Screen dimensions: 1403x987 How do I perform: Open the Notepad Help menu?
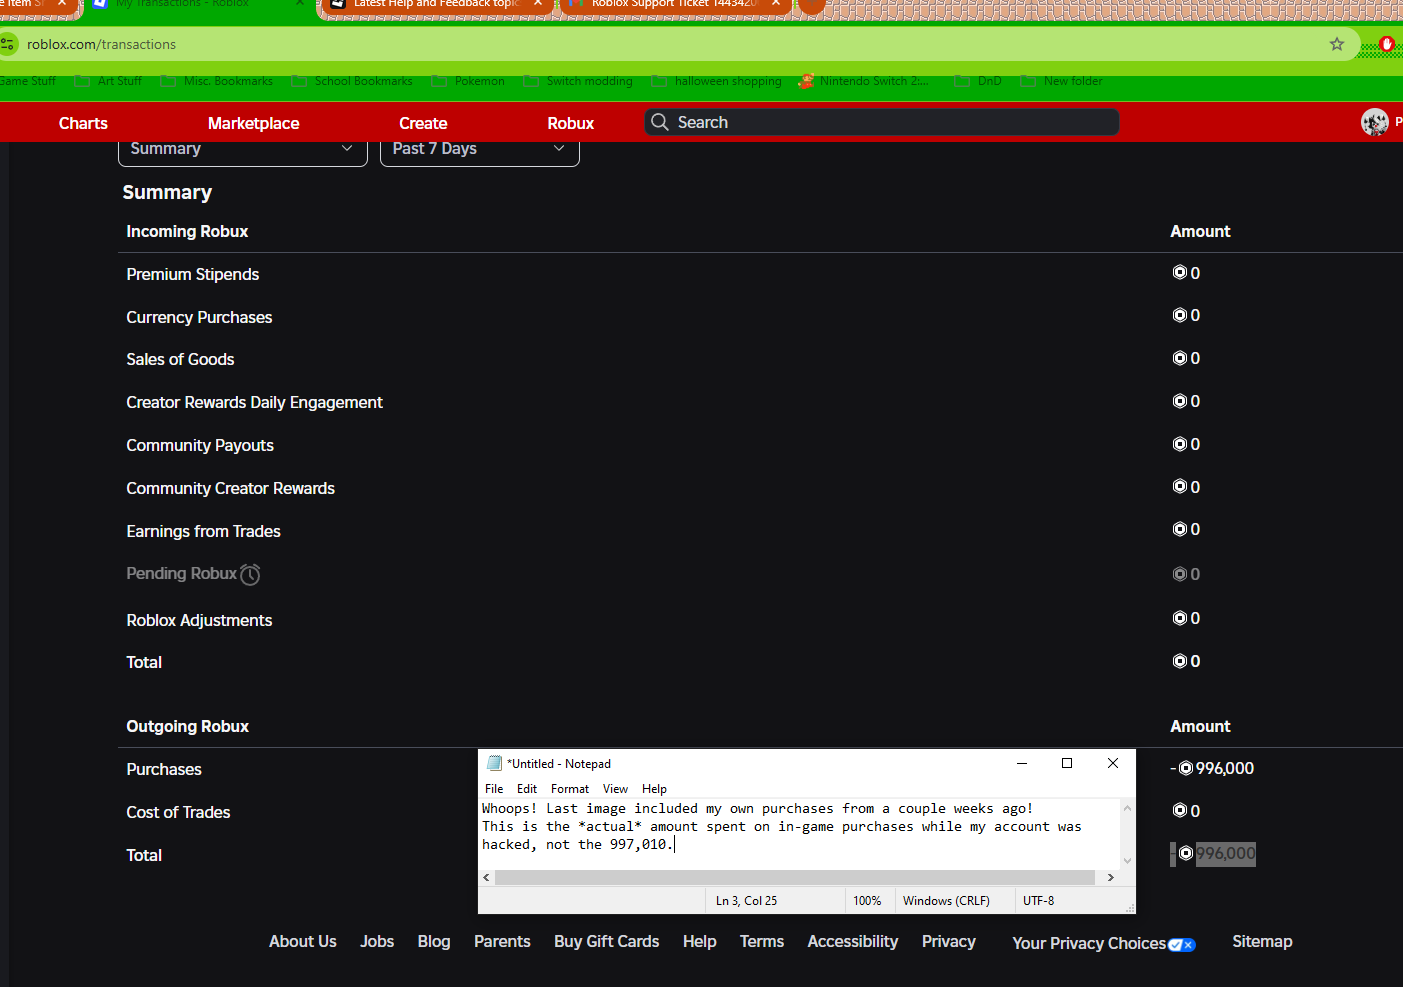(654, 789)
